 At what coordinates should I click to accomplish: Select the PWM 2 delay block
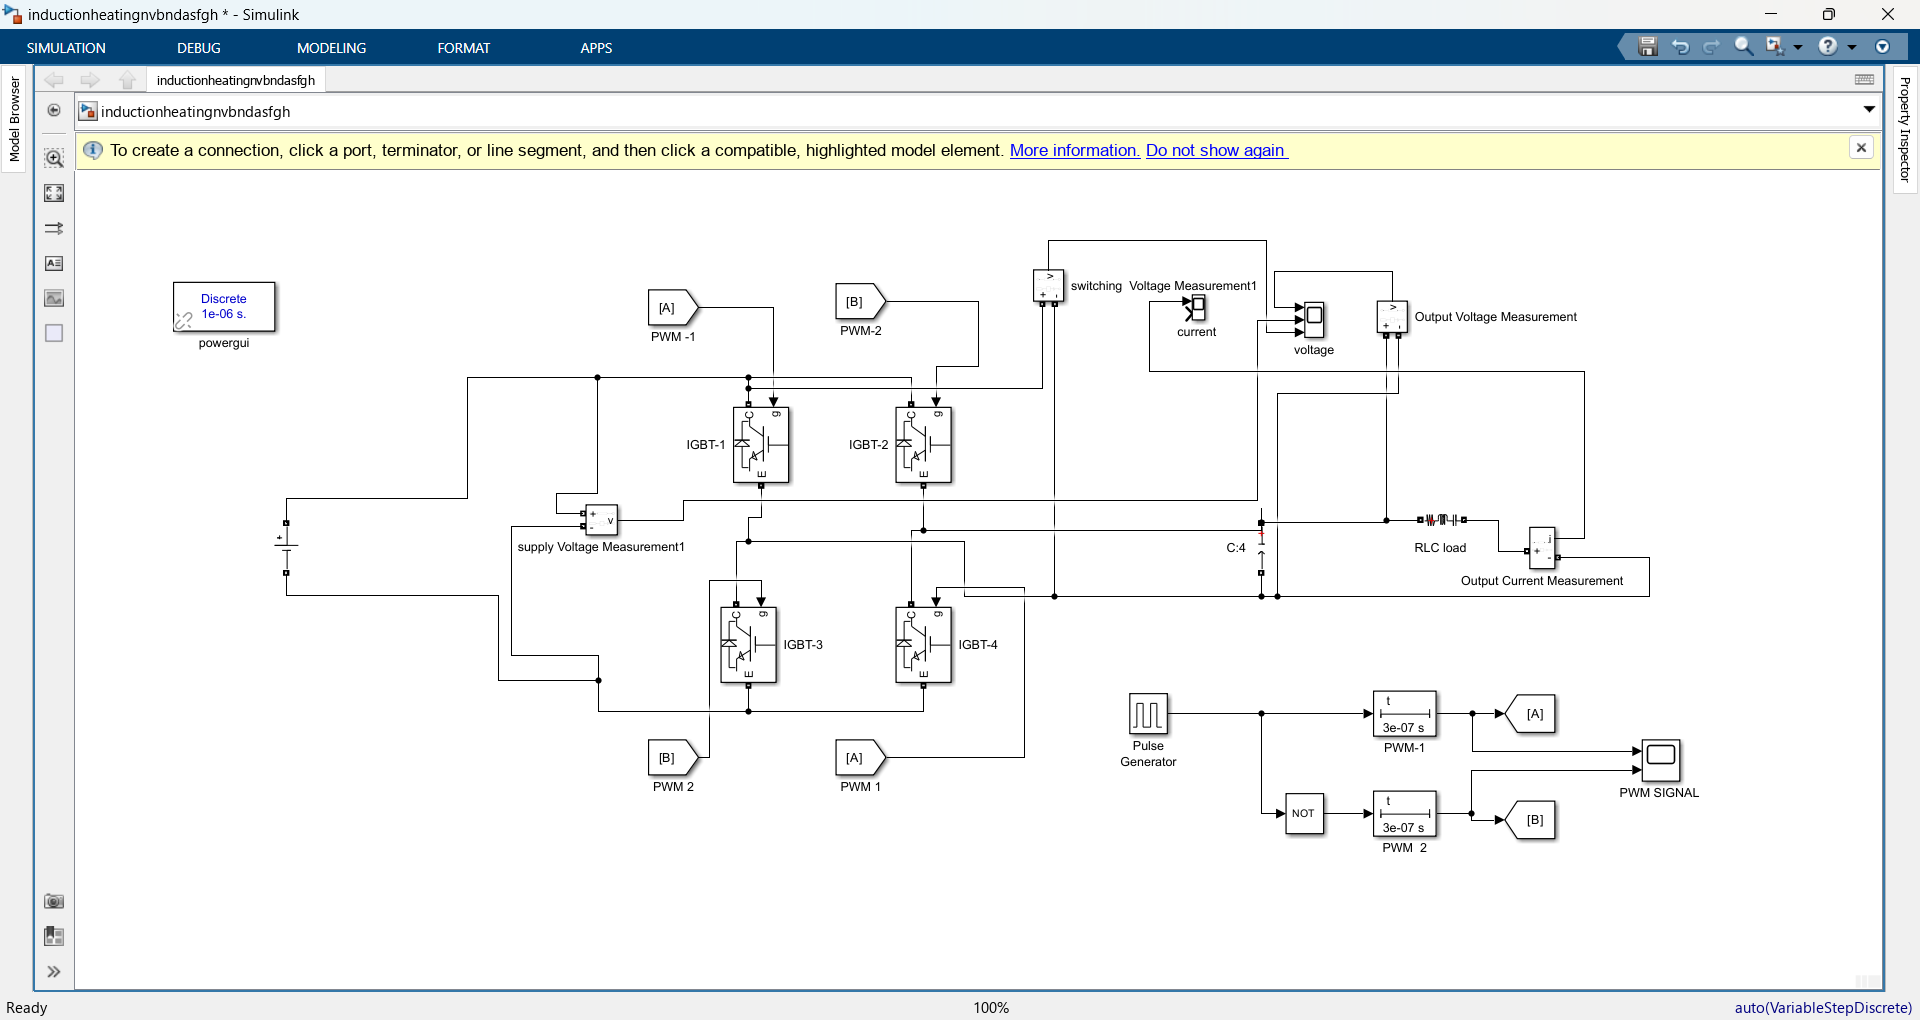pos(1405,814)
